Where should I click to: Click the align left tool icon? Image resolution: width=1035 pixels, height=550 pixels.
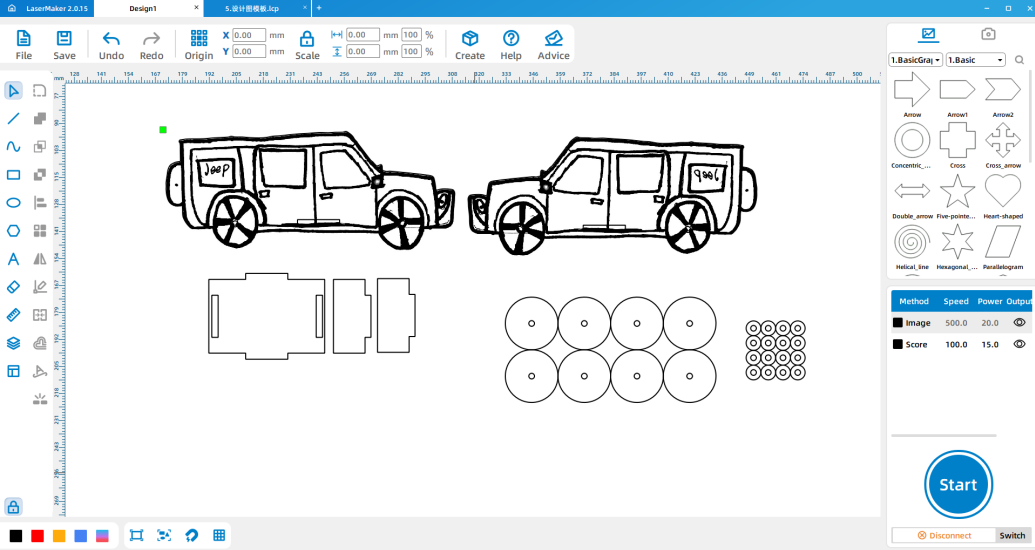pyautogui.click(x=40, y=203)
